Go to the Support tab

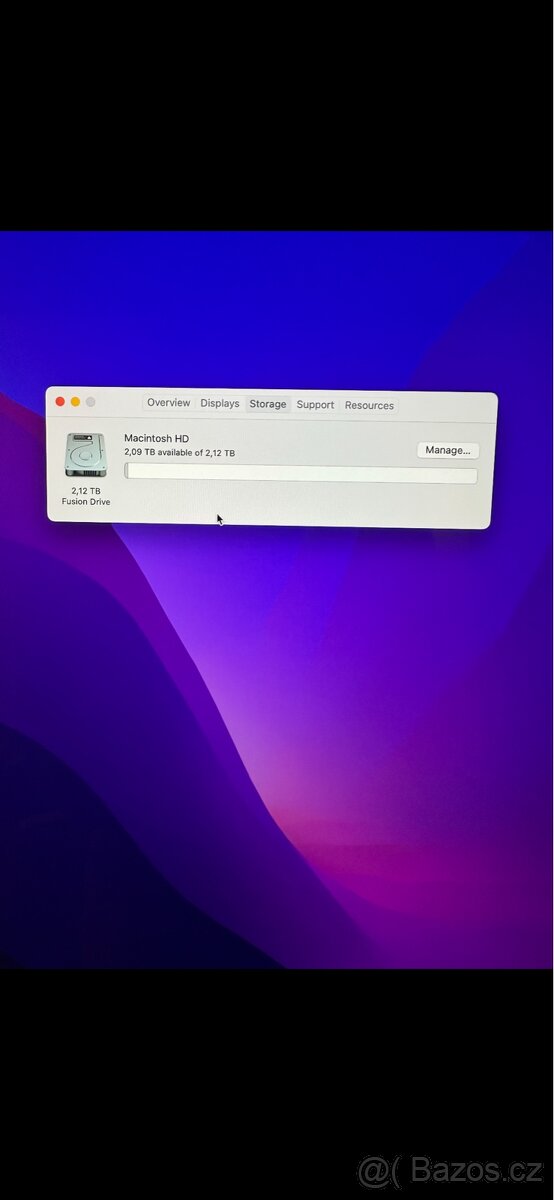tap(315, 405)
